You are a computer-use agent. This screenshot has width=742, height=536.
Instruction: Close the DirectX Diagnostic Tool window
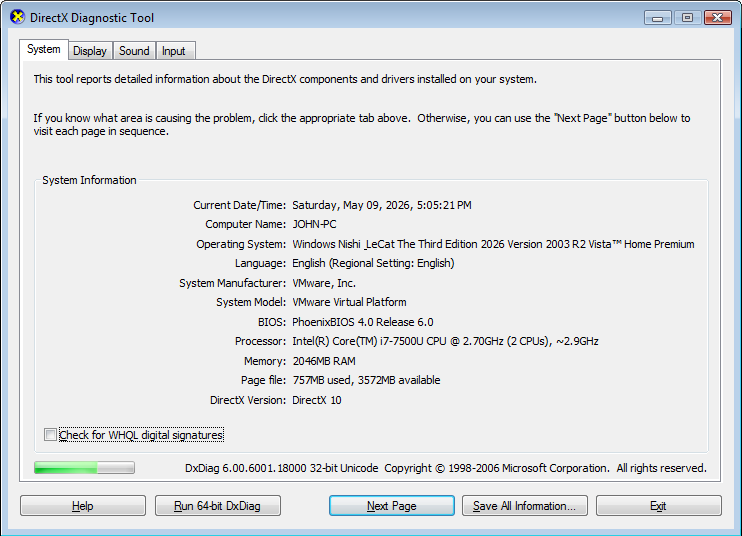tap(717, 18)
